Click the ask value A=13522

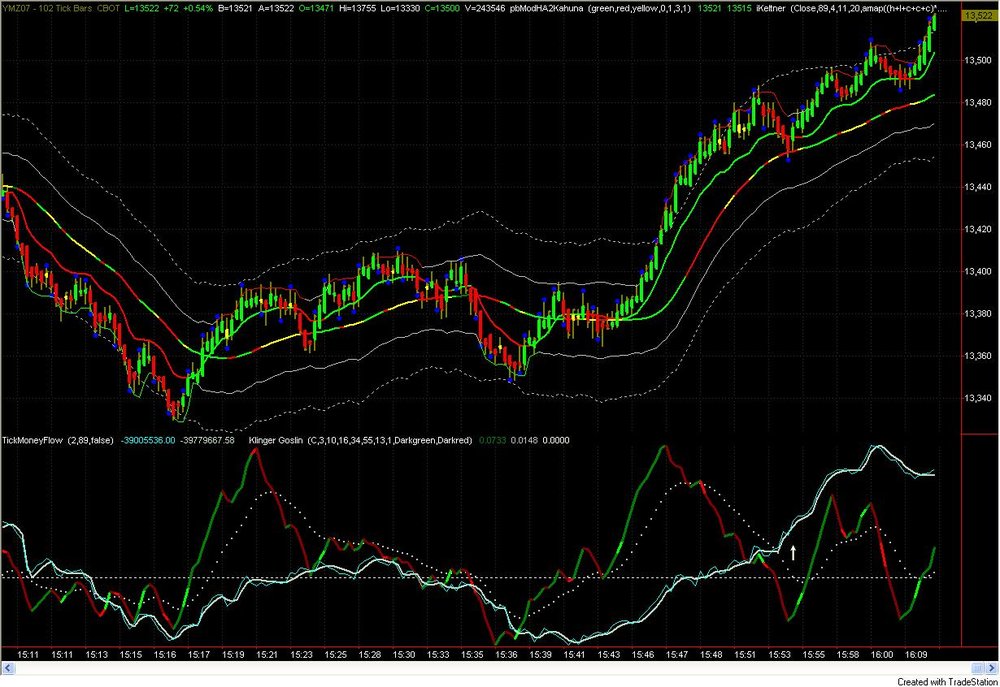coord(275,8)
